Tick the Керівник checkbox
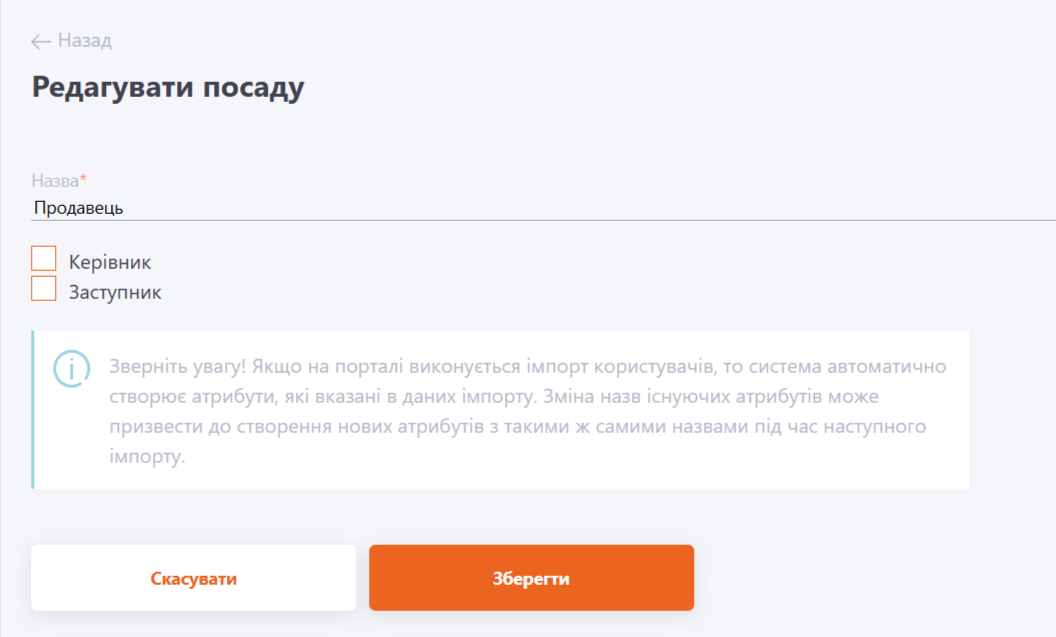Screen dimensions: 1056x637 click(44, 259)
